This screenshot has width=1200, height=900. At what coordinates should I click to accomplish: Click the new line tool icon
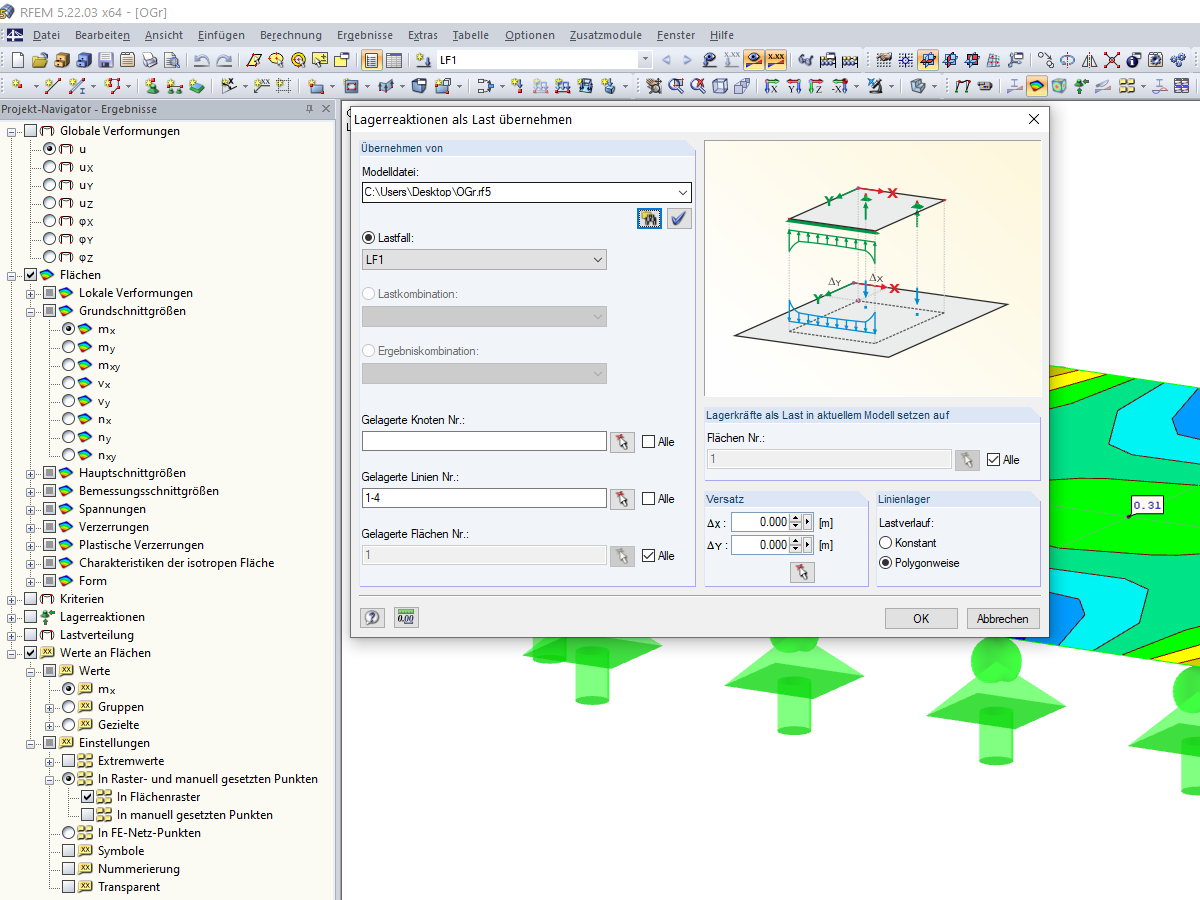pyautogui.click(x=53, y=86)
